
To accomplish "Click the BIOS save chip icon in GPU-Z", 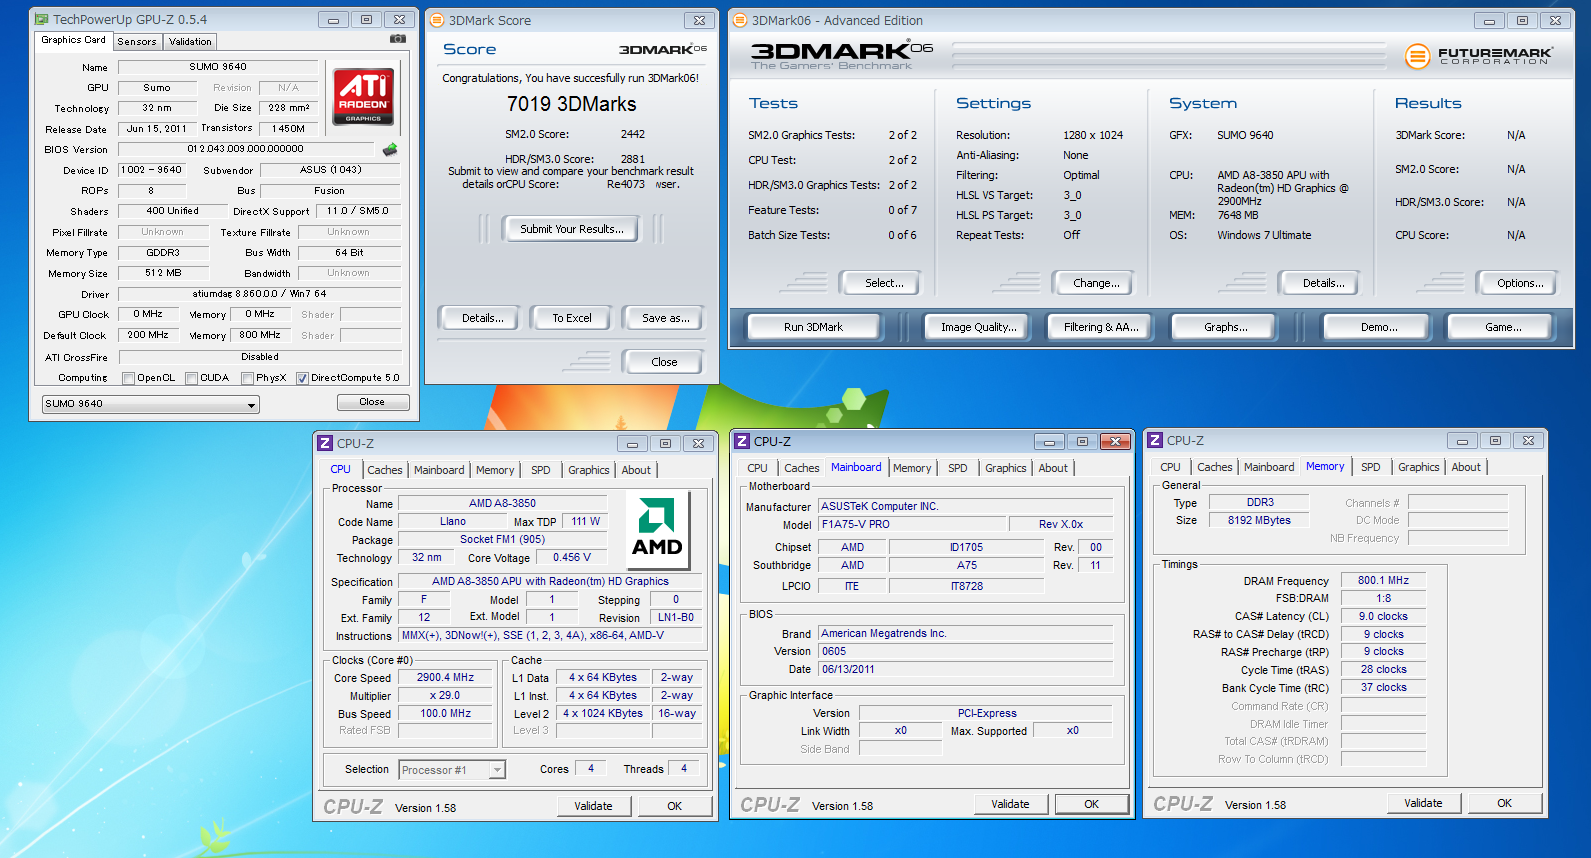I will click(x=390, y=149).
